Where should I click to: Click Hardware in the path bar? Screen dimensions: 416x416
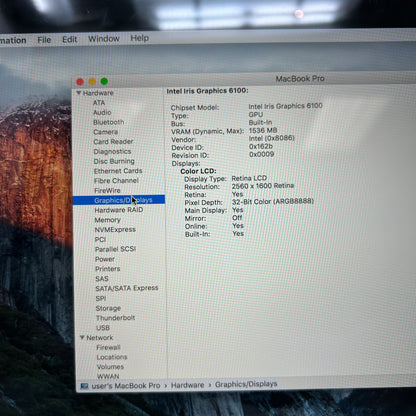[x=187, y=385]
